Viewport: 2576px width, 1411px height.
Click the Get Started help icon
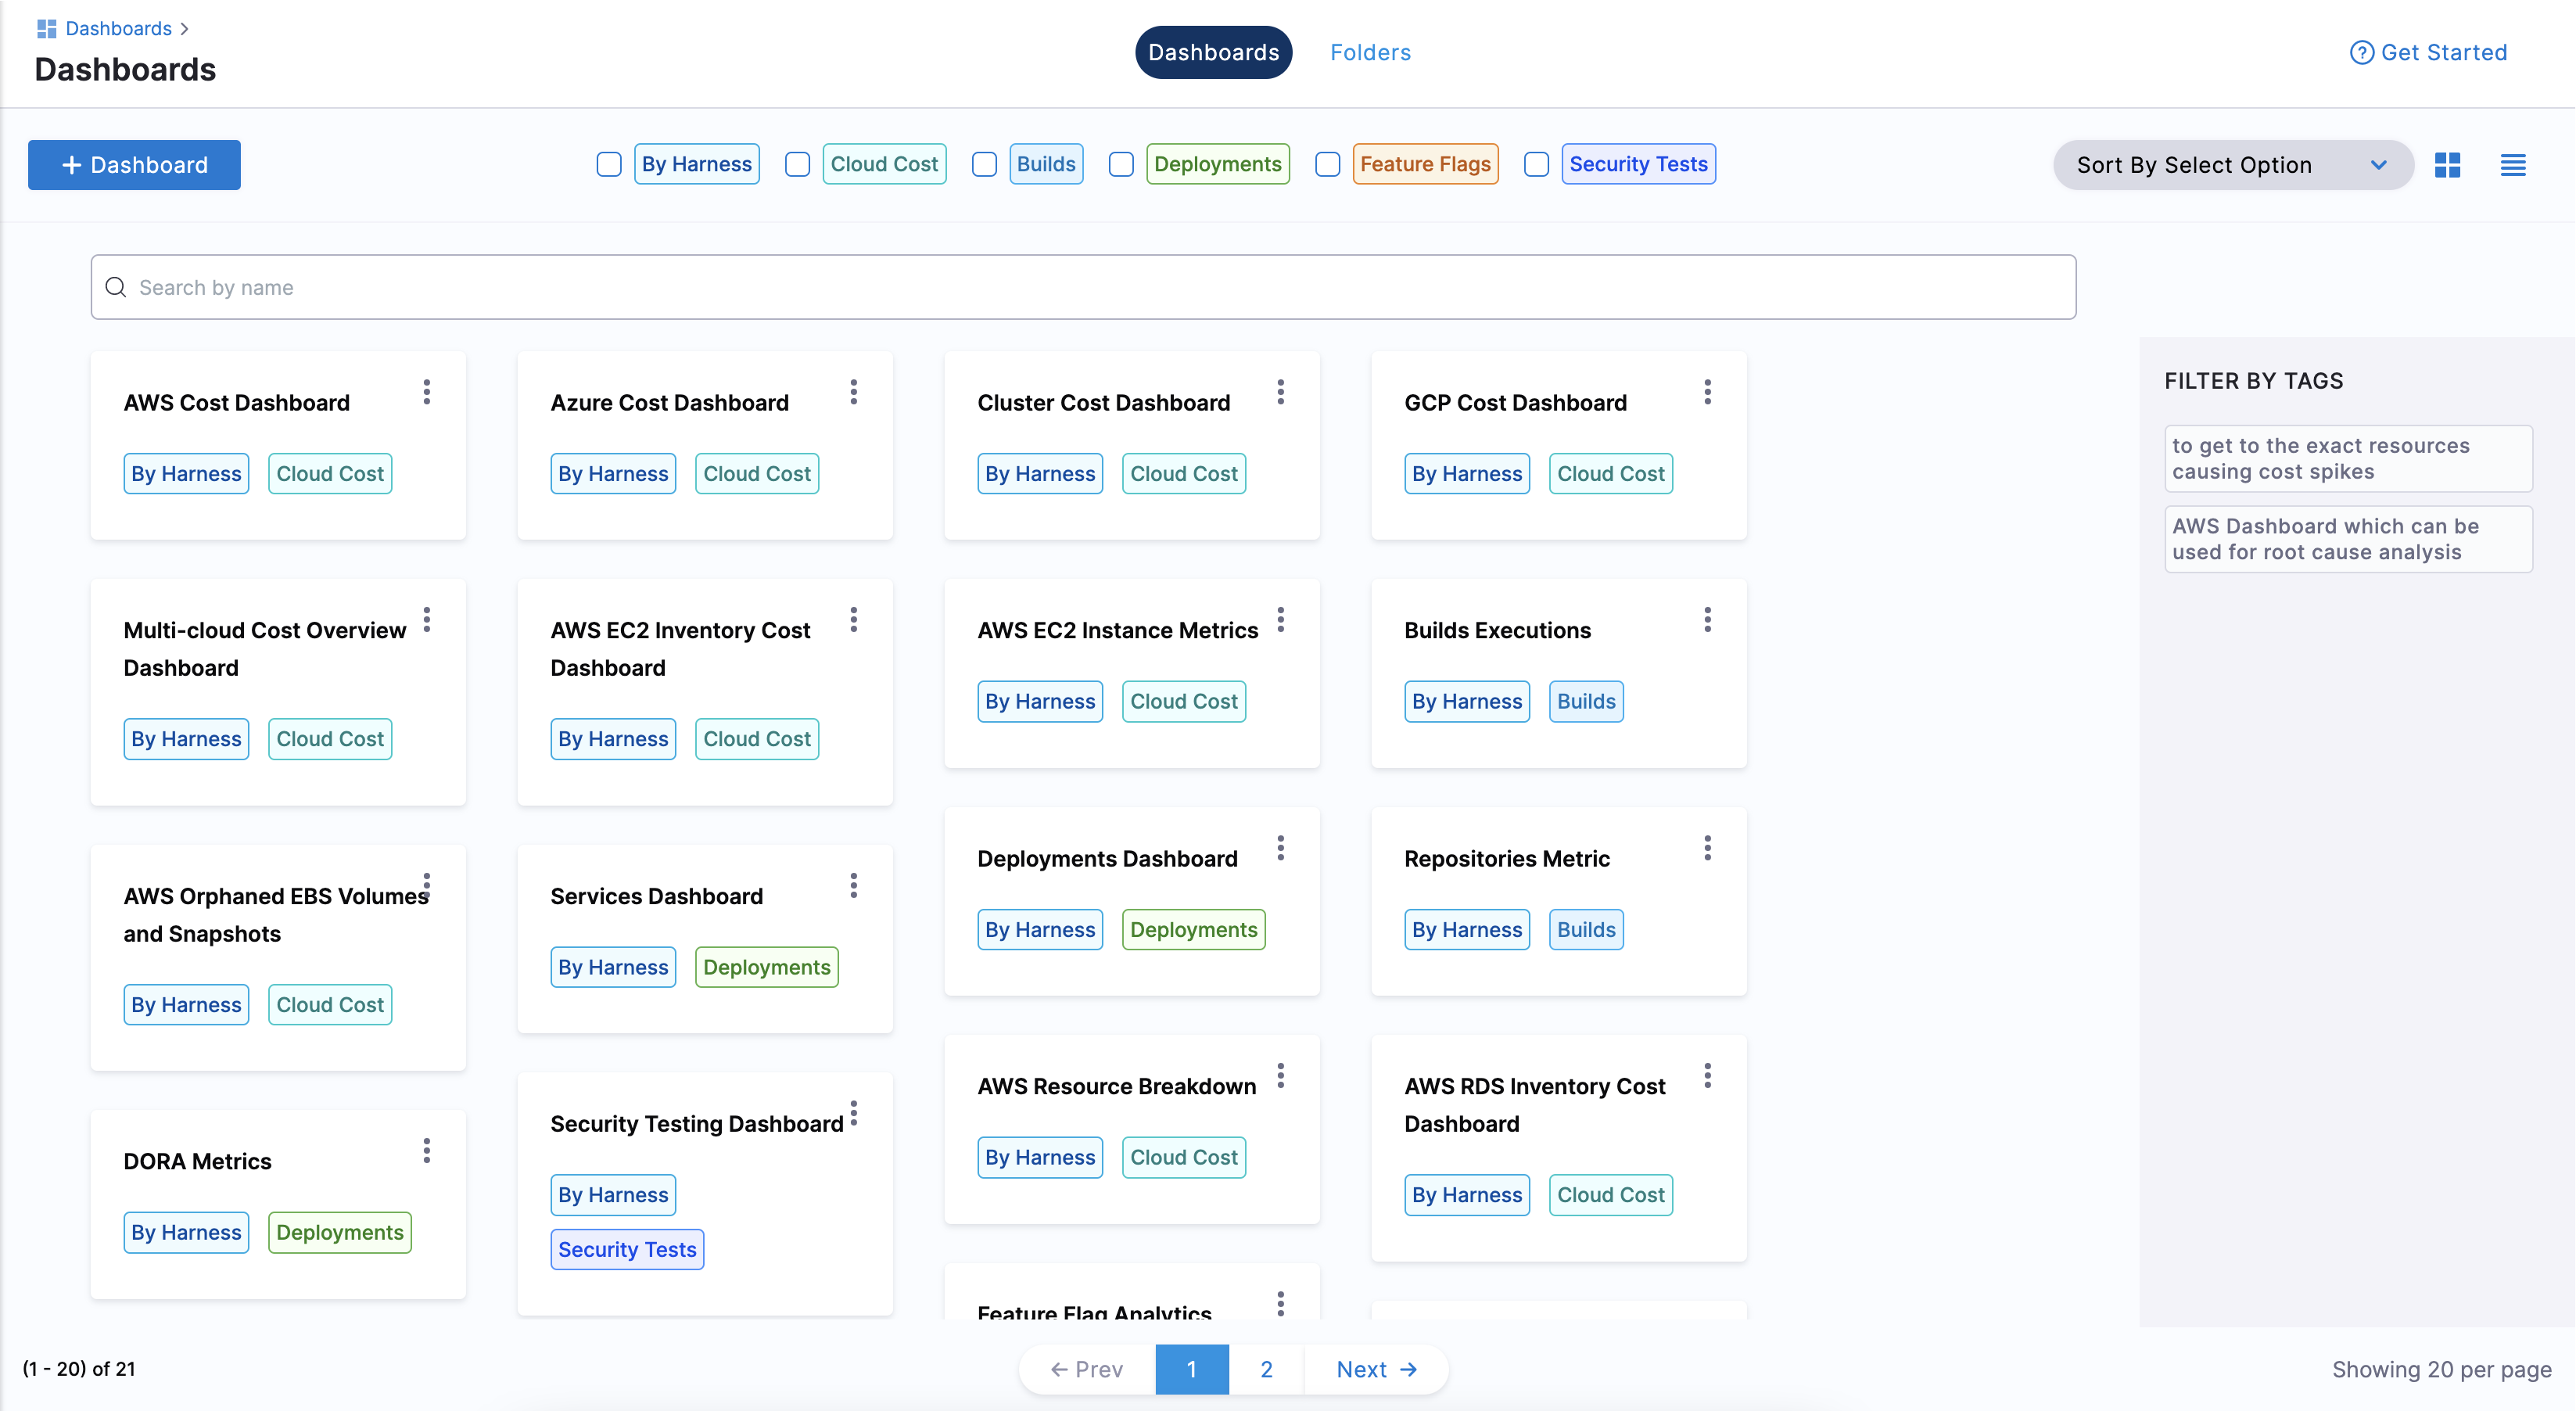(x=2361, y=53)
